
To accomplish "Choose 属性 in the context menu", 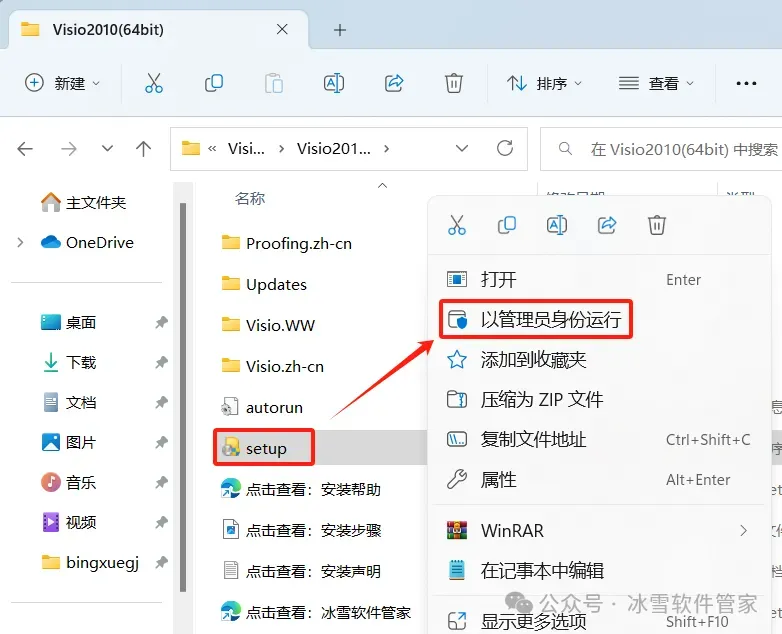I will coord(599,480).
